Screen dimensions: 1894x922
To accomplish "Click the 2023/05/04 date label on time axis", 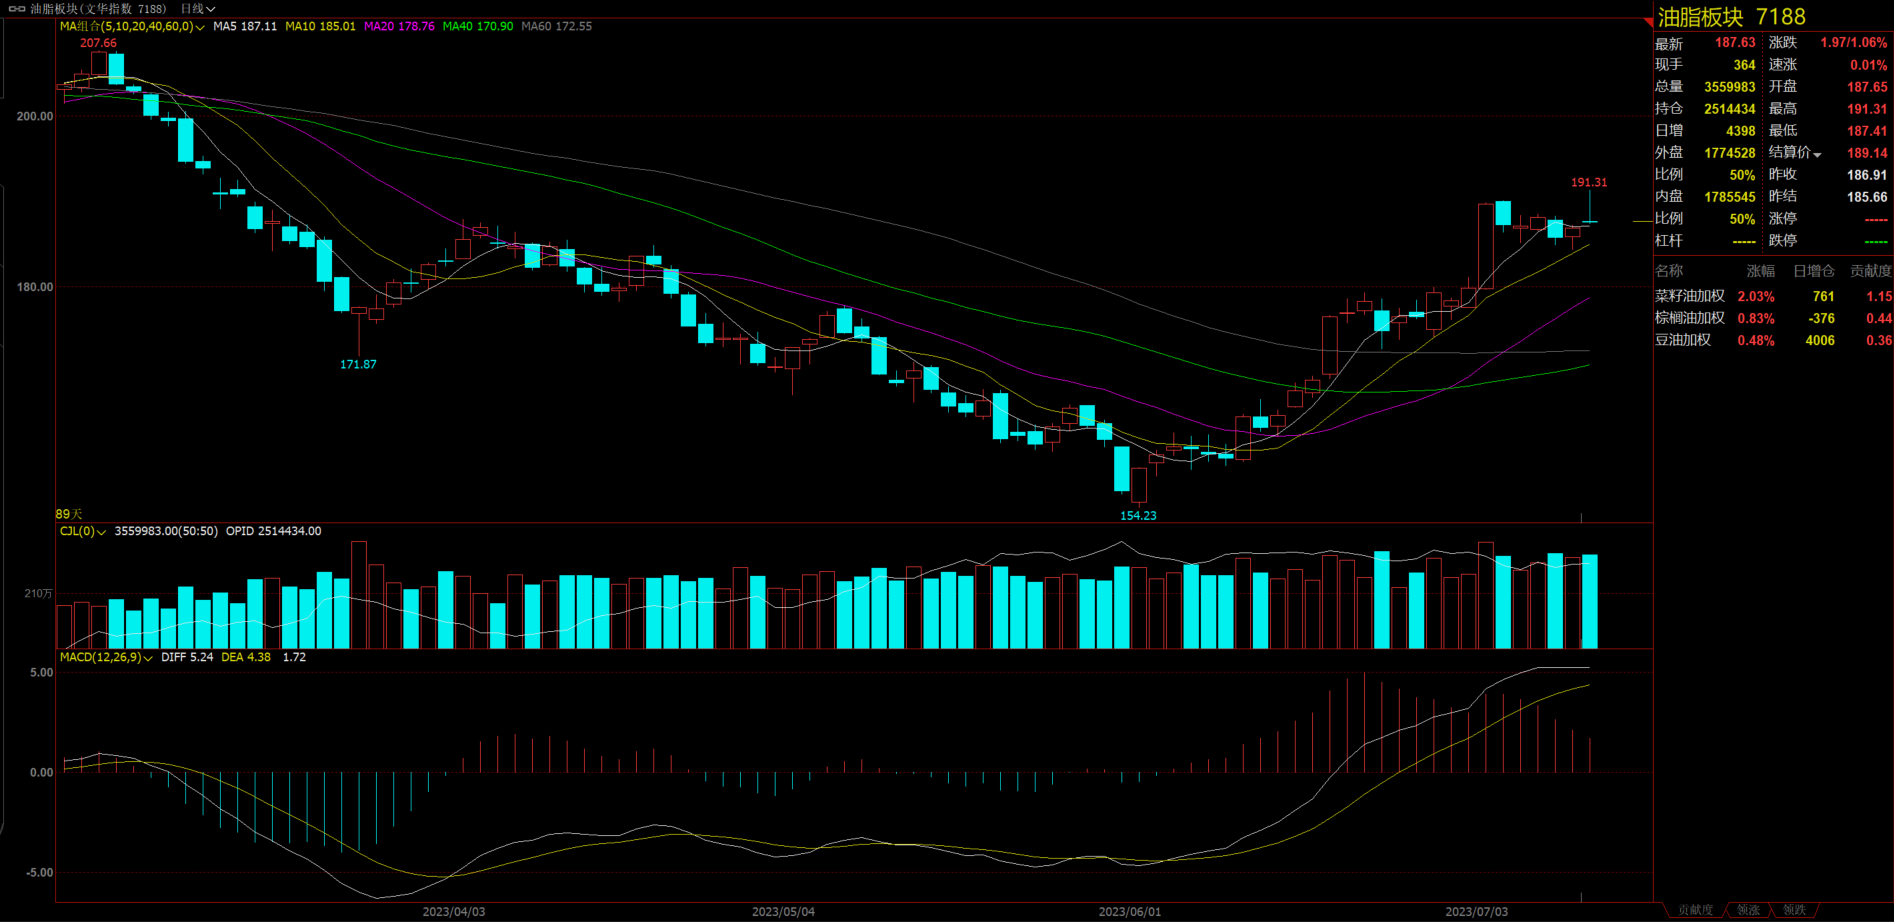I will [x=783, y=912].
